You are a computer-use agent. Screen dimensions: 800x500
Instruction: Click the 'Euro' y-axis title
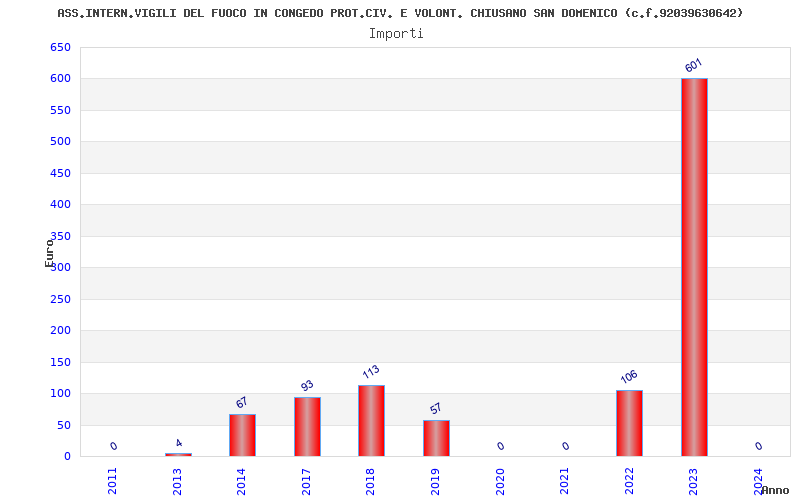49,253
